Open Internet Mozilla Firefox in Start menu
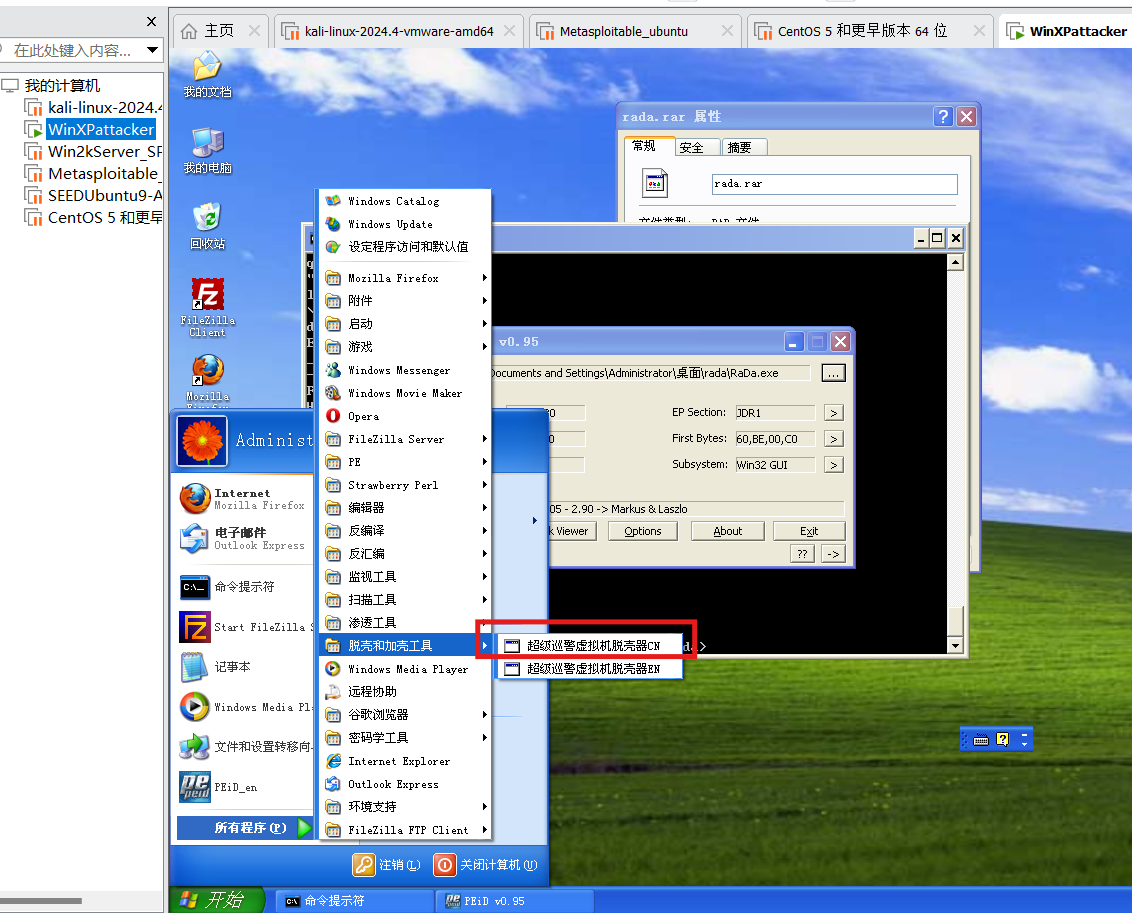Viewport: 1132px width, 913px height. (x=243, y=499)
